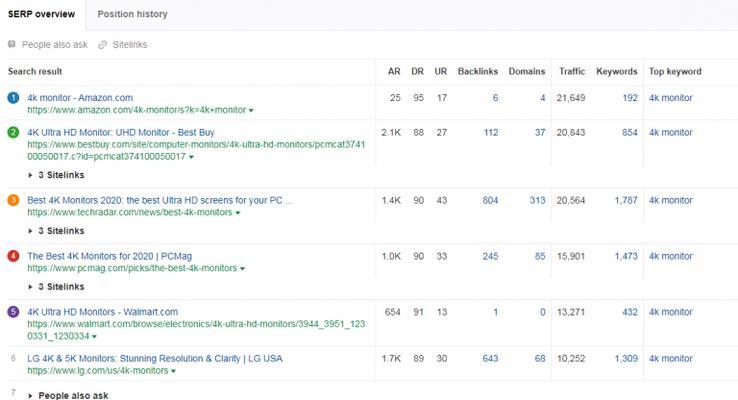Open the Best Buy 4K Ultra HD Monitor result
Image resolution: width=738 pixels, height=400 pixels.
pyautogui.click(x=121, y=133)
